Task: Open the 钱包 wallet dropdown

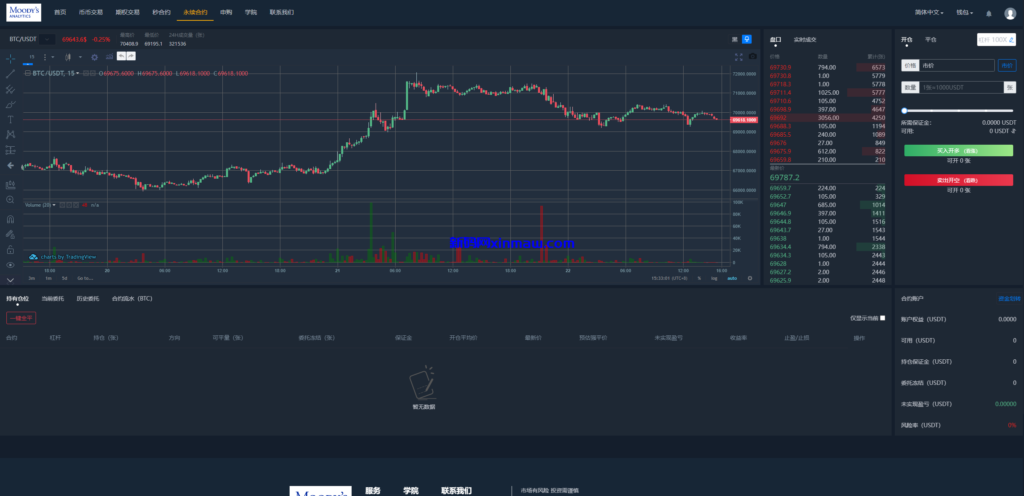Action: click(x=965, y=13)
